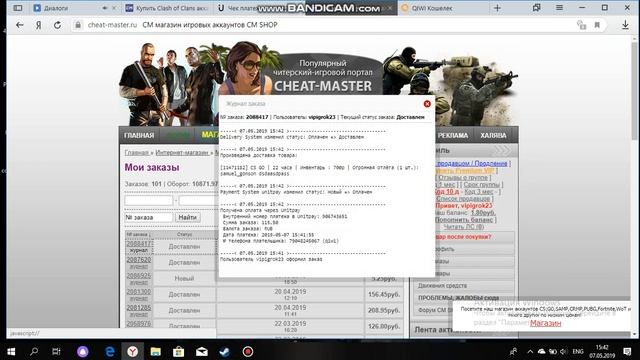Open РЕКЛАМА in the site menu

tap(453, 136)
